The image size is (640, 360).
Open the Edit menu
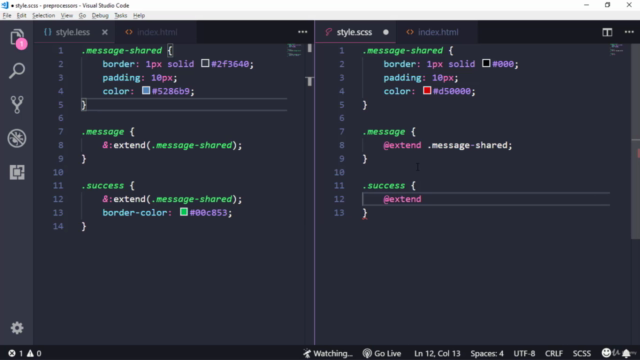click(x=21, y=16)
